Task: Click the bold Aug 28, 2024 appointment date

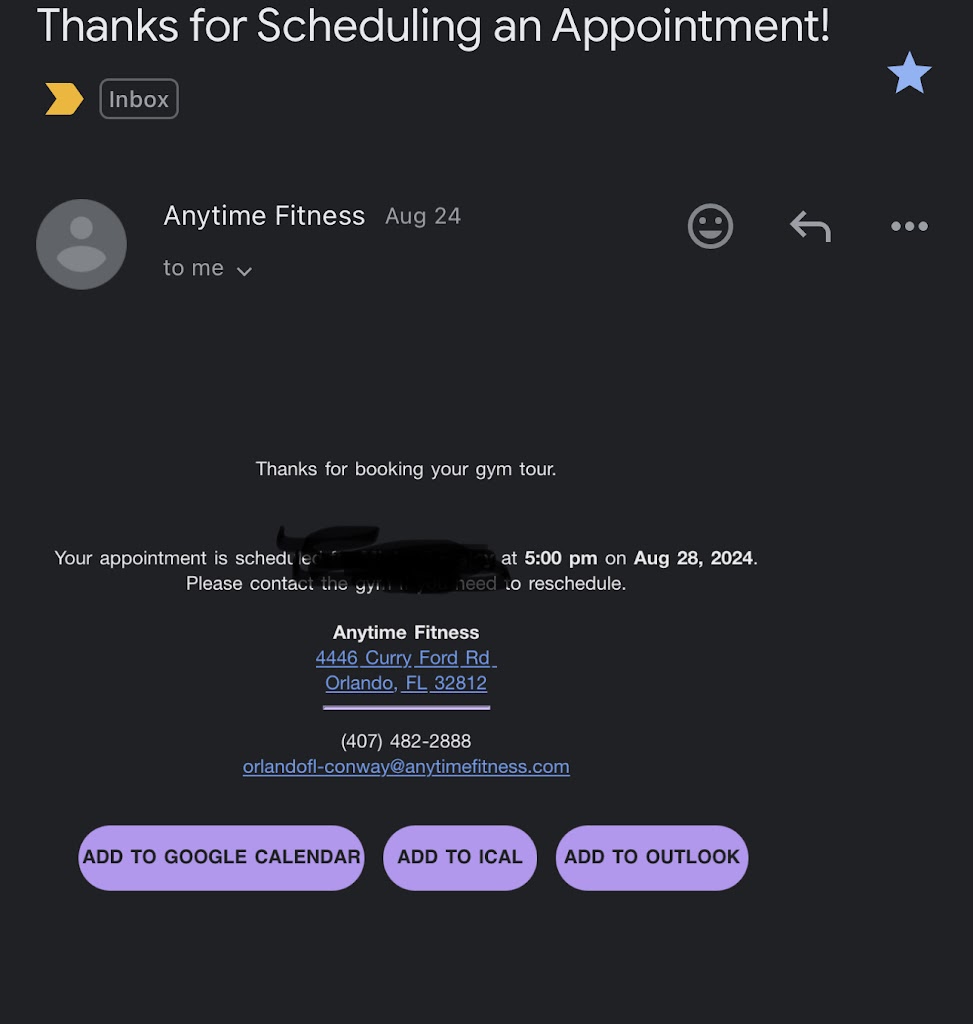Action: [x=693, y=558]
